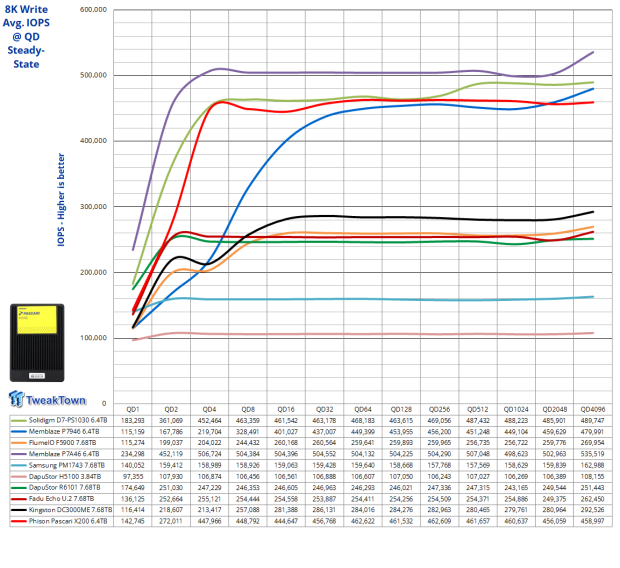The image size is (620, 568).
Task: Click the Kingston QD32 value 286,131
Action: (324, 510)
